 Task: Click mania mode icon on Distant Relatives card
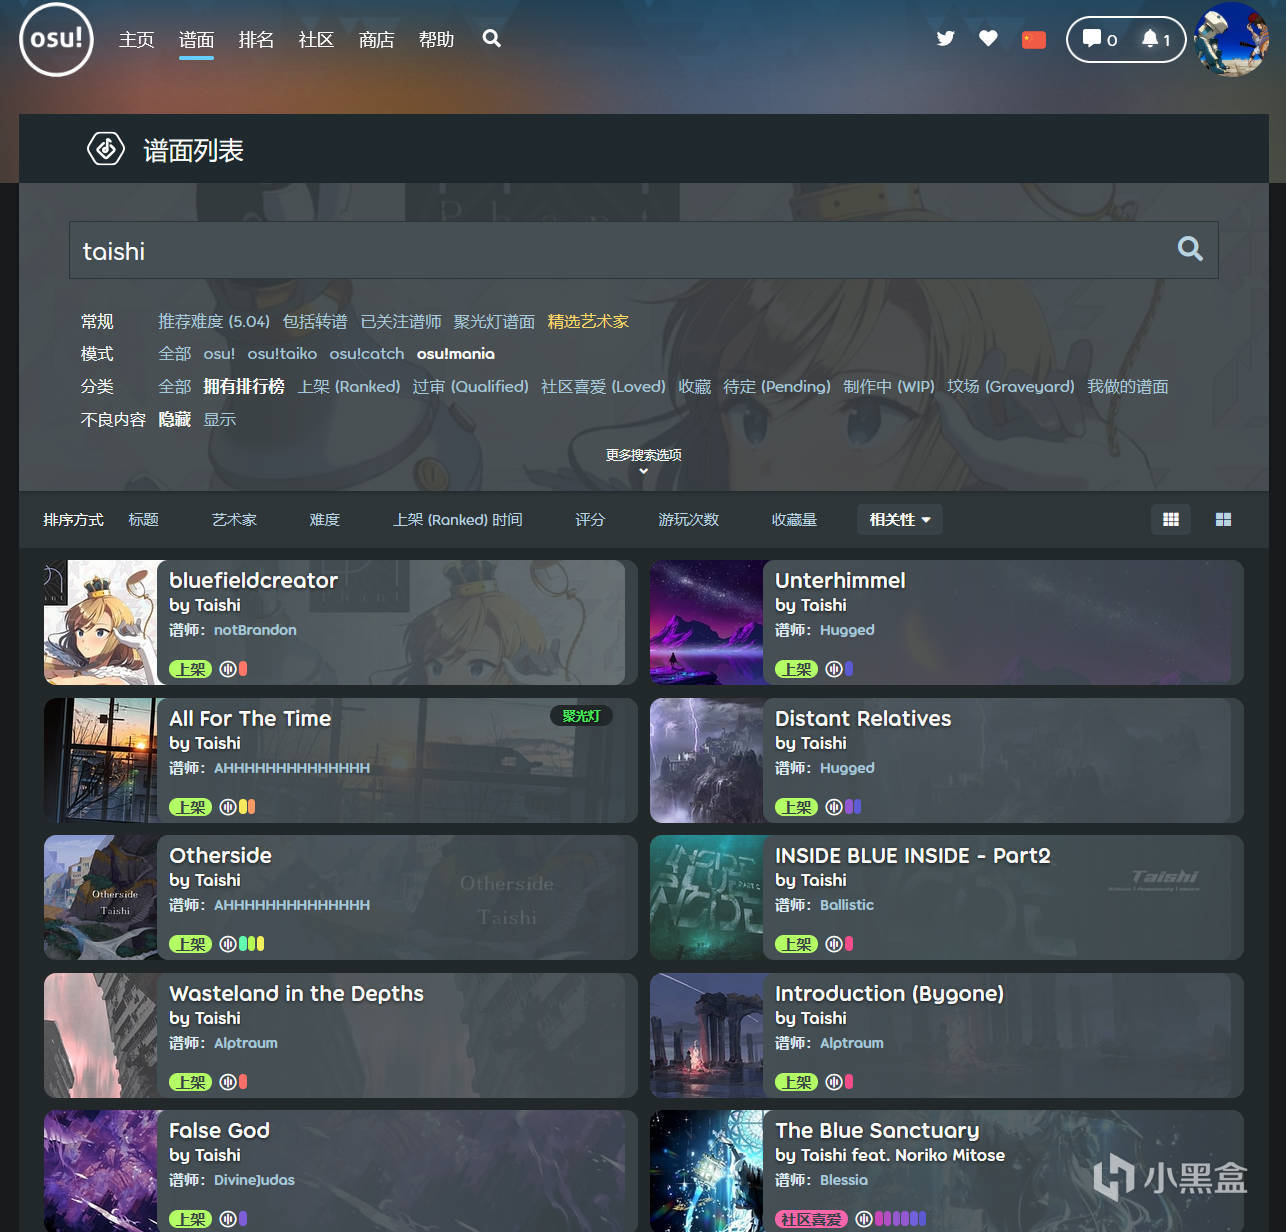point(834,807)
